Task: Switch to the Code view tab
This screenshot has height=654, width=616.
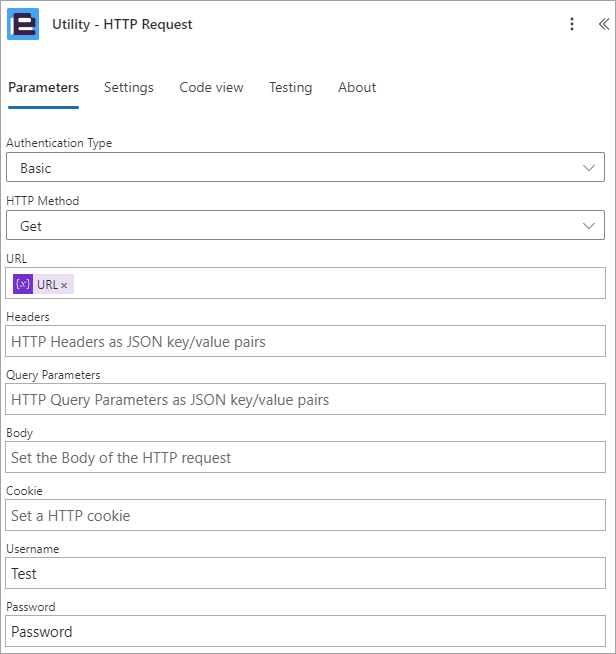Action: pos(211,87)
